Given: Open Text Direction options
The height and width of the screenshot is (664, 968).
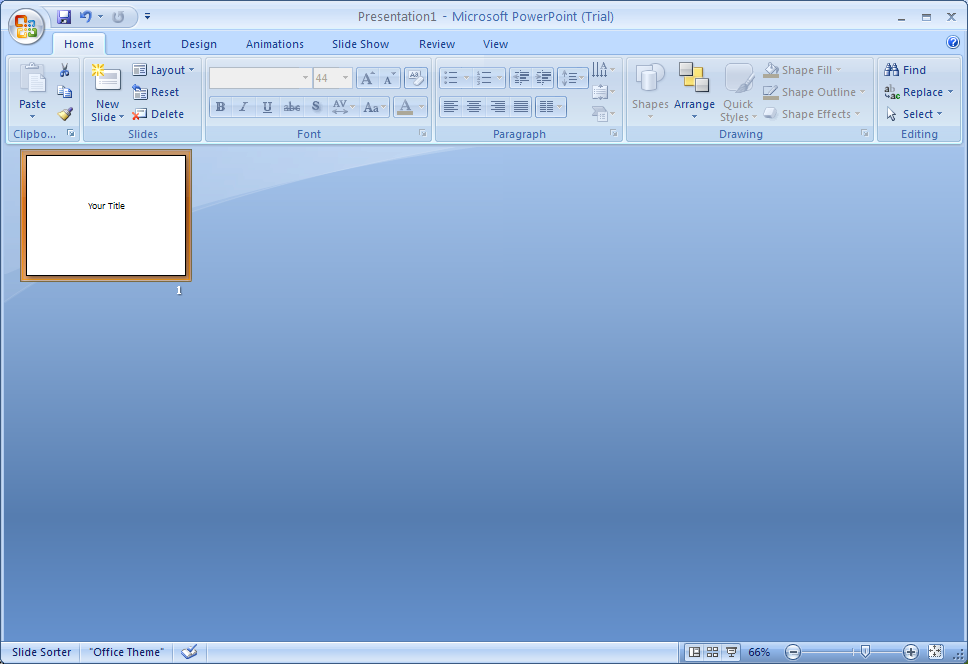Looking at the screenshot, I should point(603,70).
